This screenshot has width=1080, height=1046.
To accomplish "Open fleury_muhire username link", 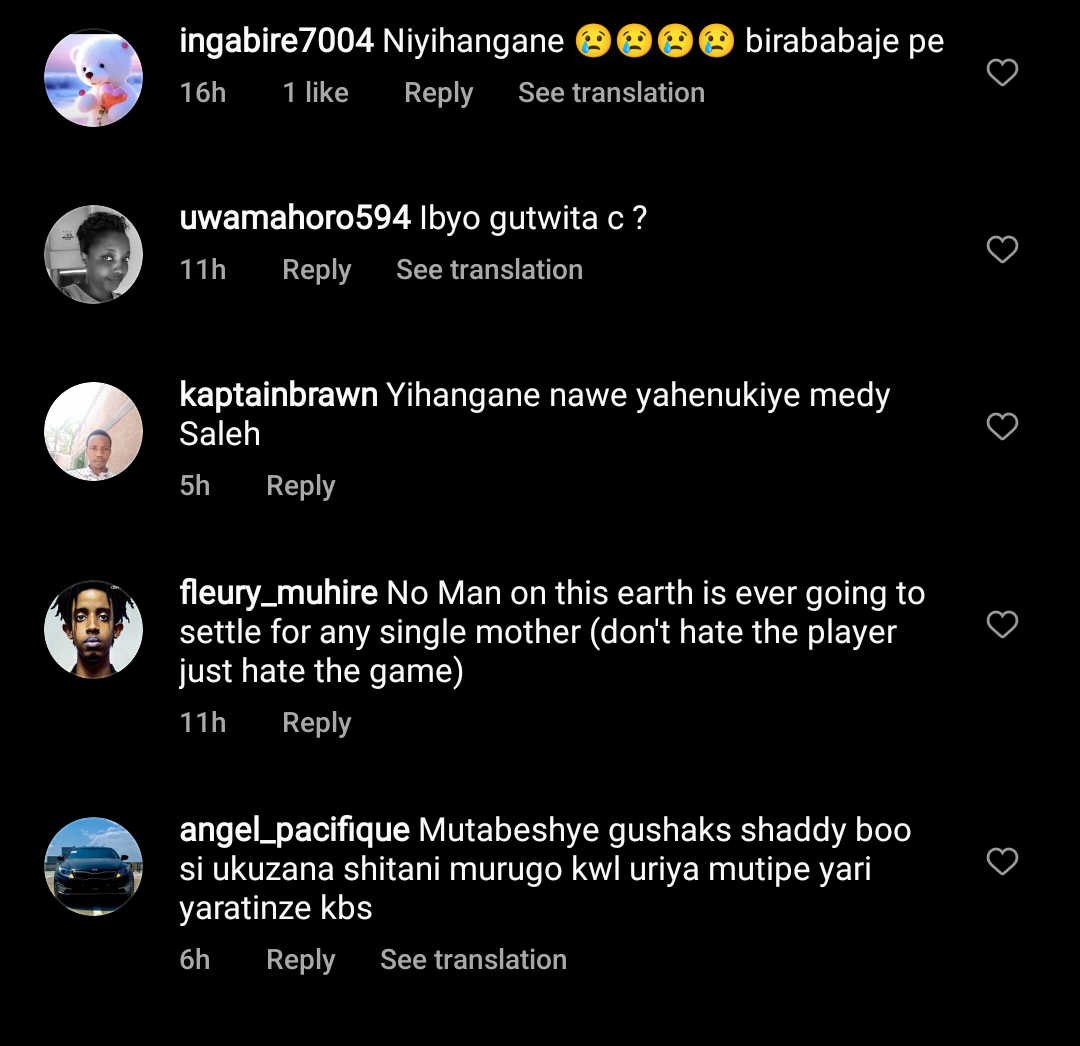I will coord(278,593).
